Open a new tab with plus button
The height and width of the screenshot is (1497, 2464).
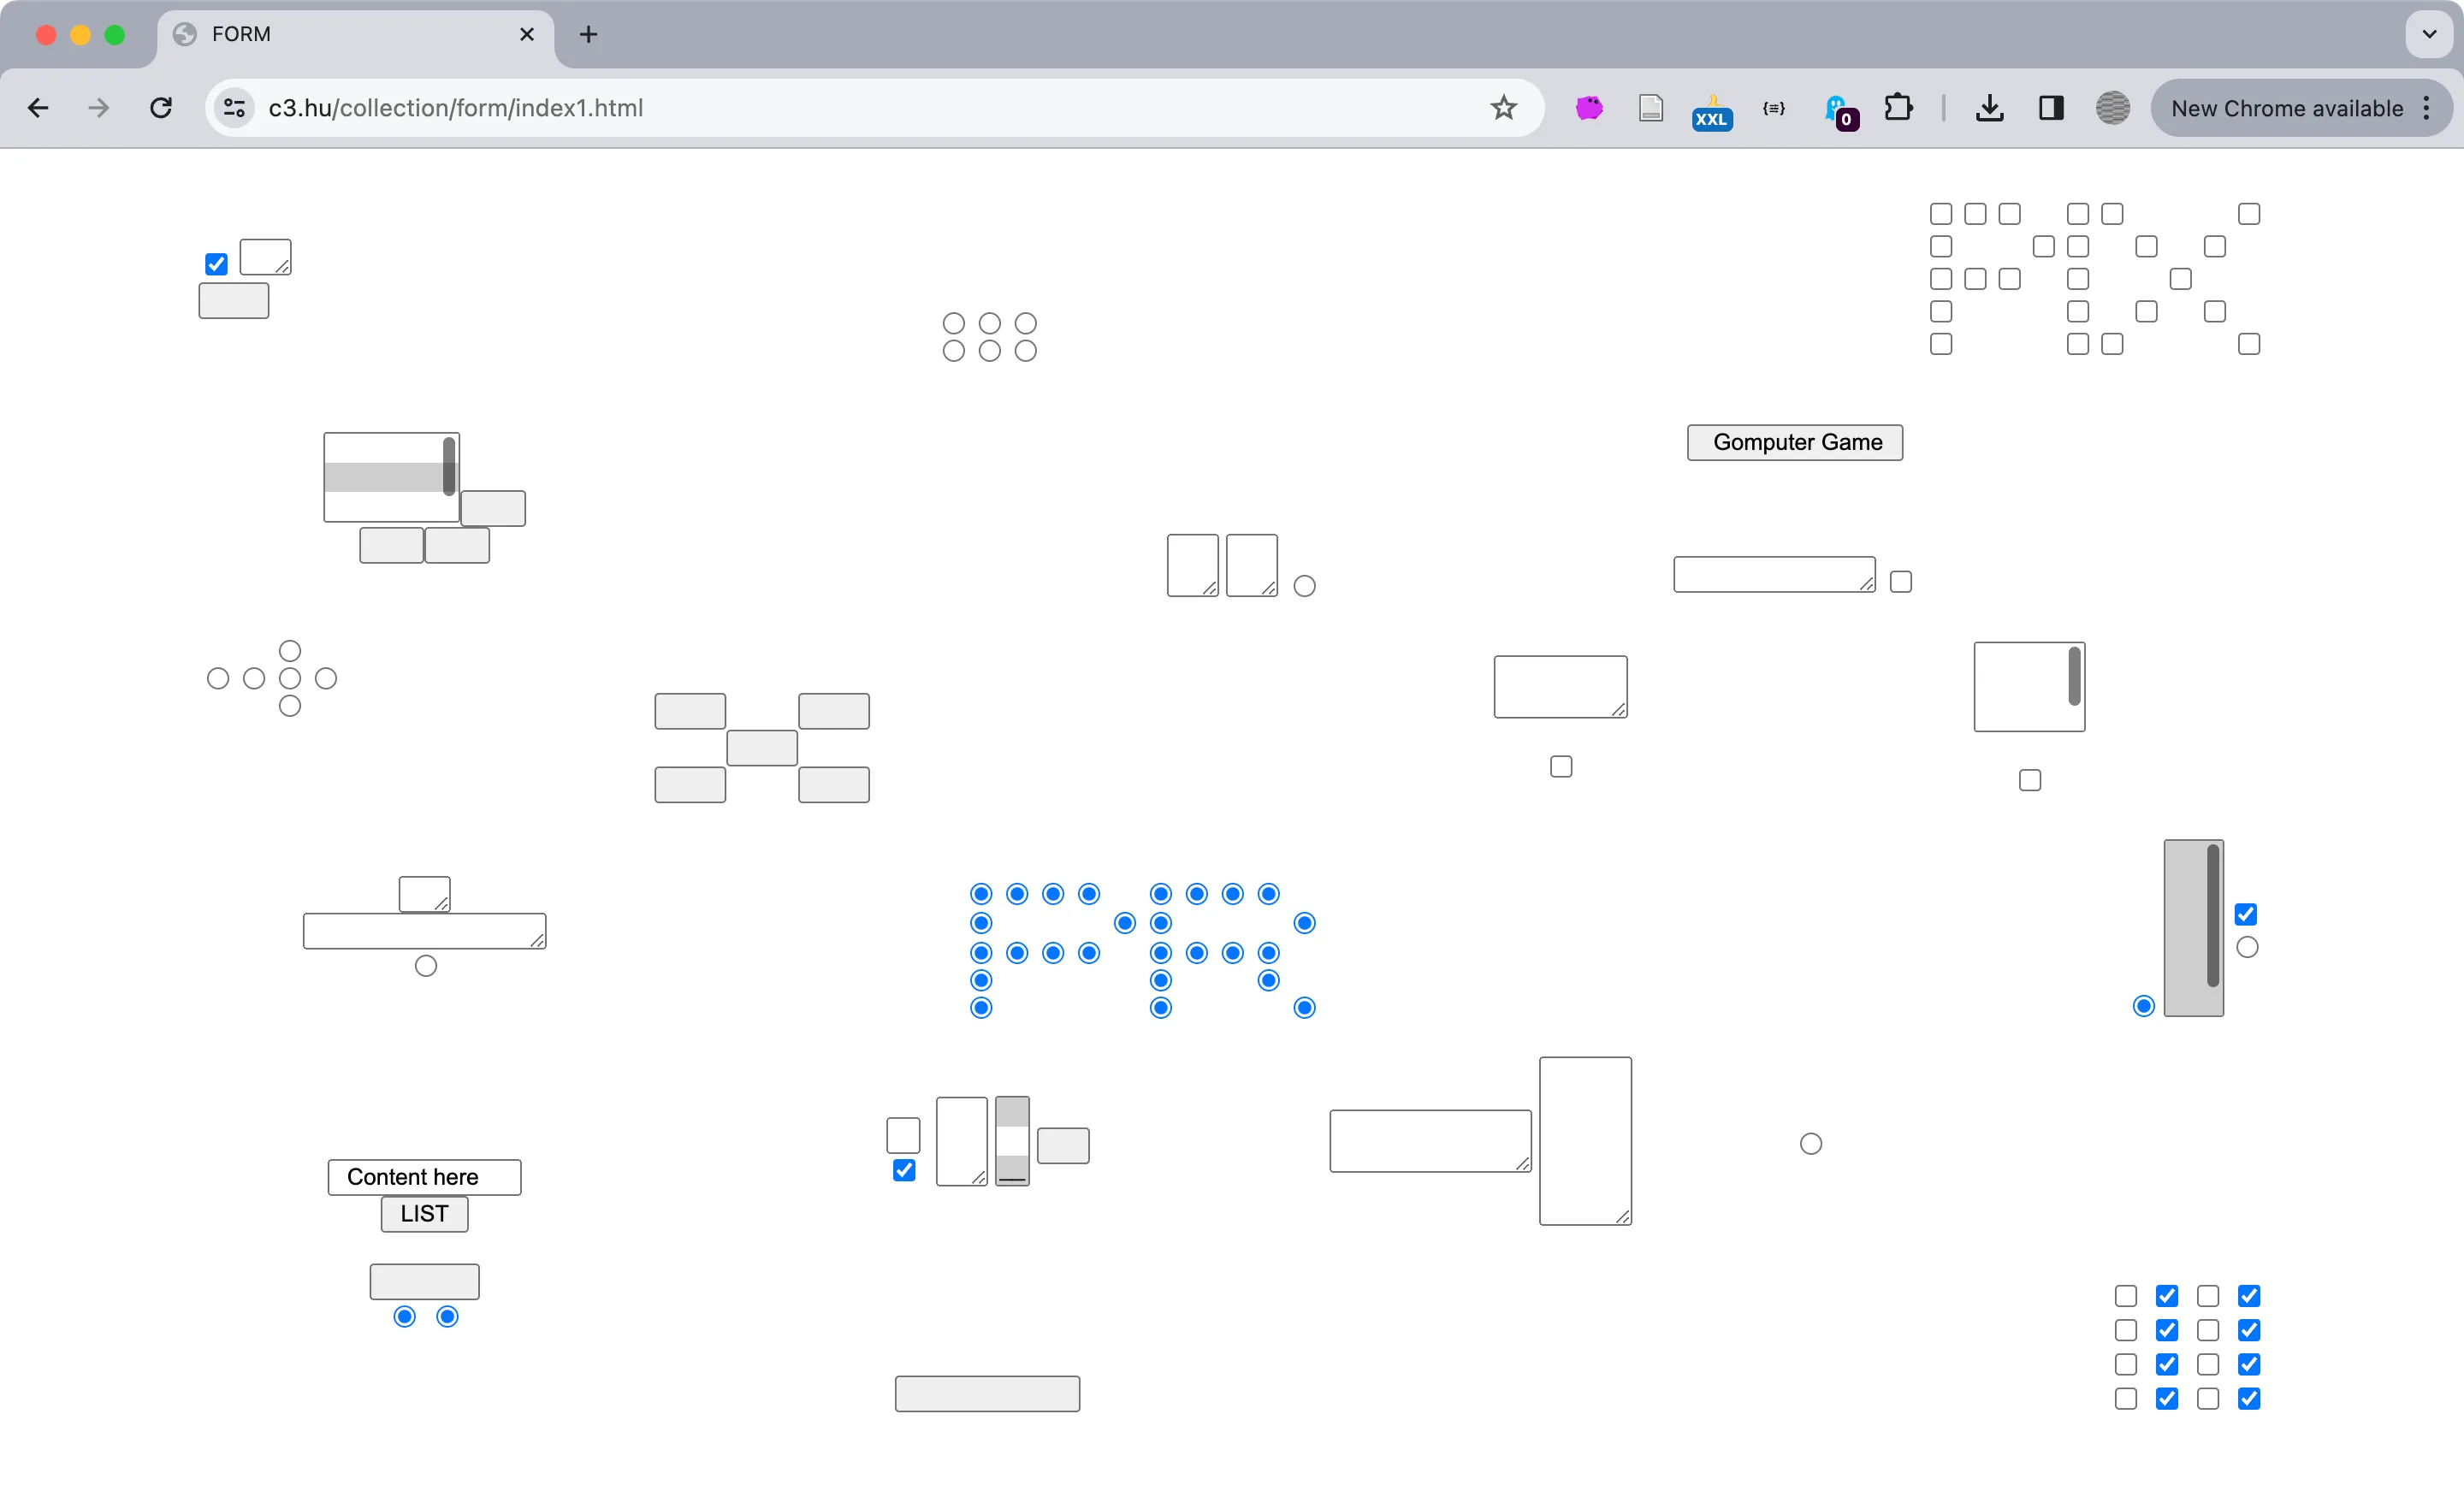click(588, 34)
